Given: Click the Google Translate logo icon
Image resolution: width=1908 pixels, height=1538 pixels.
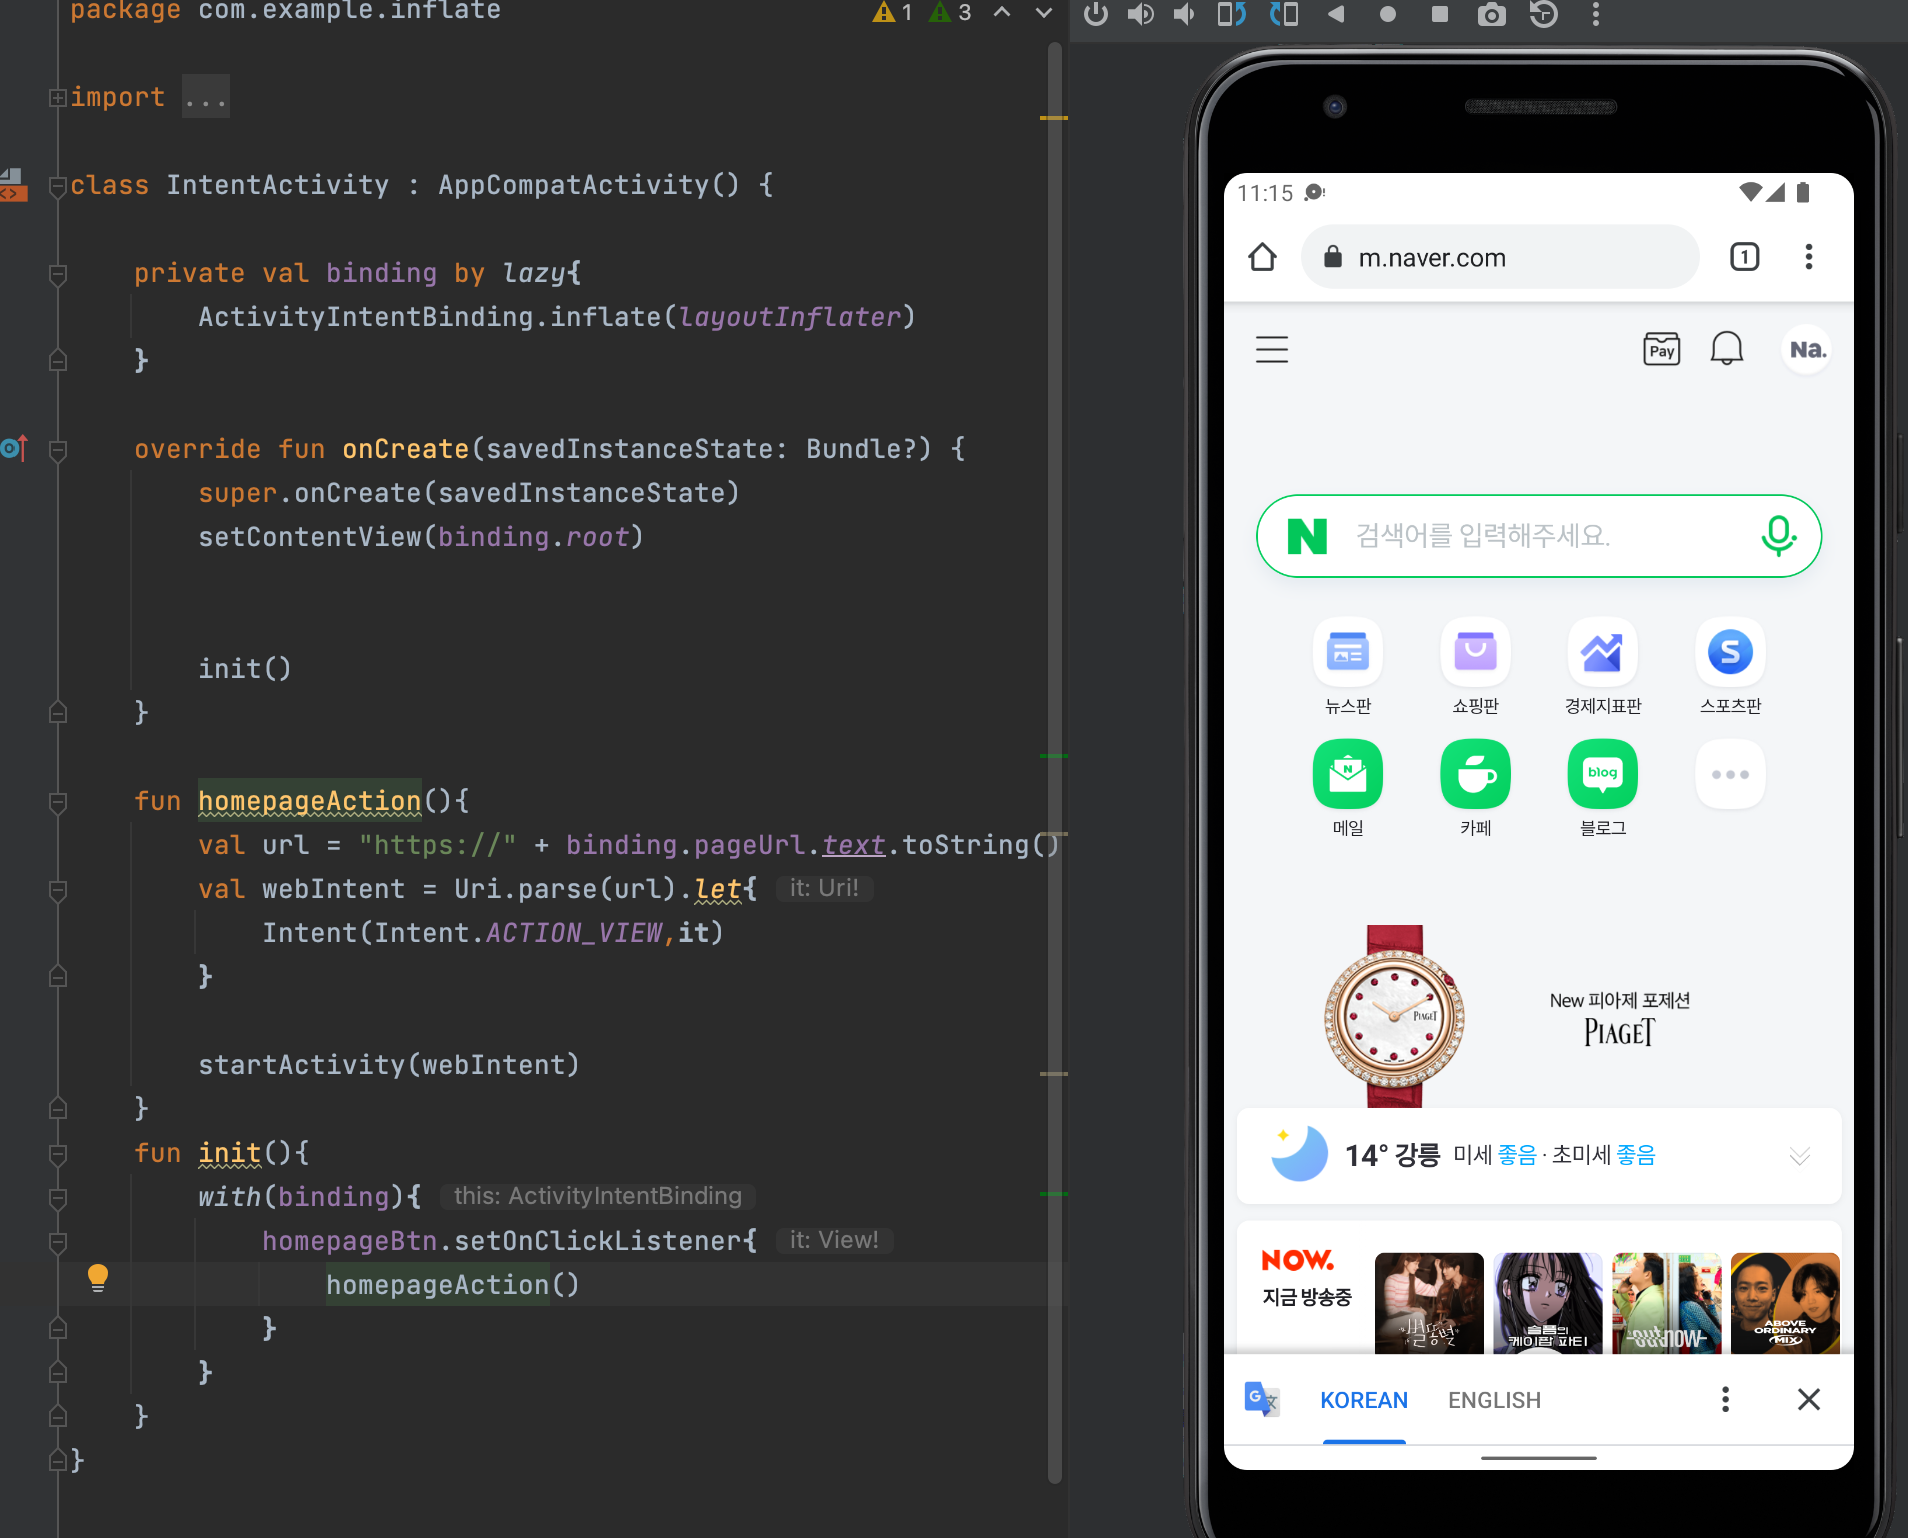Looking at the screenshot, I should point(1262,1399).
